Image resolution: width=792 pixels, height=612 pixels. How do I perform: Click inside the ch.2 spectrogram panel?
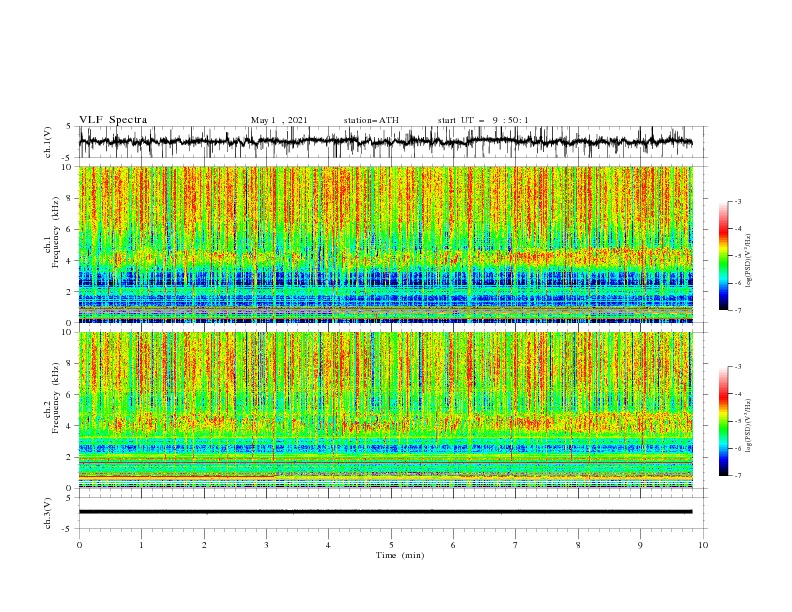(385, 410)
